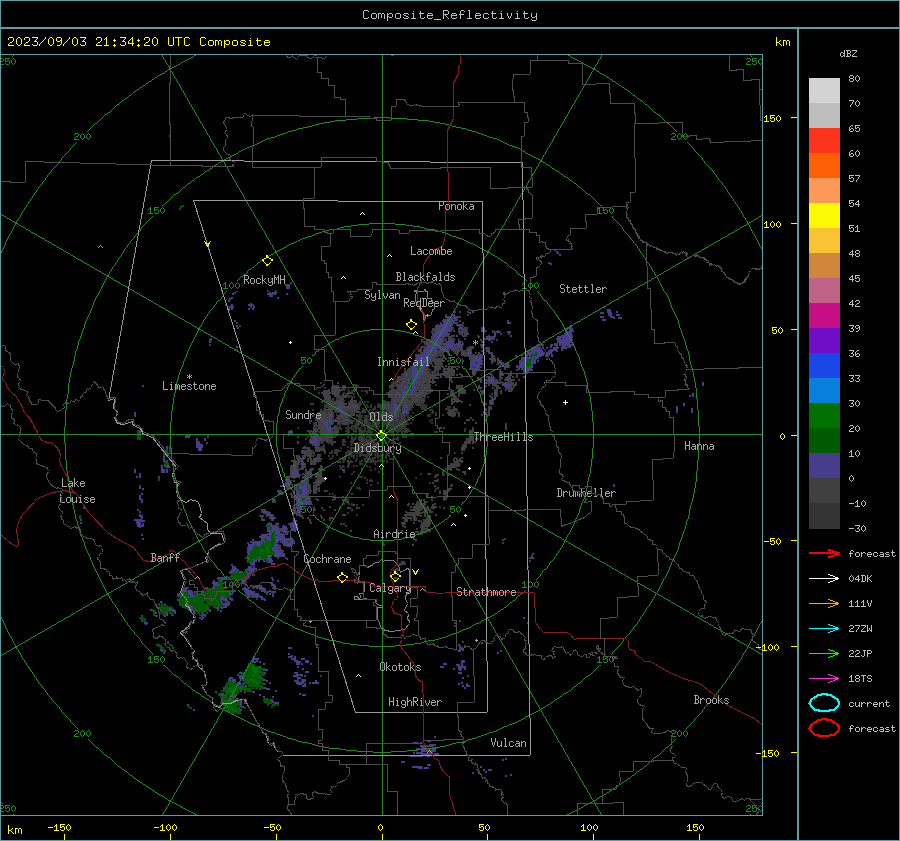Click yellow diamond radar center at Didsbury
Image resolution: width=900 pixels, height=841 pixels.
[381, 436]
